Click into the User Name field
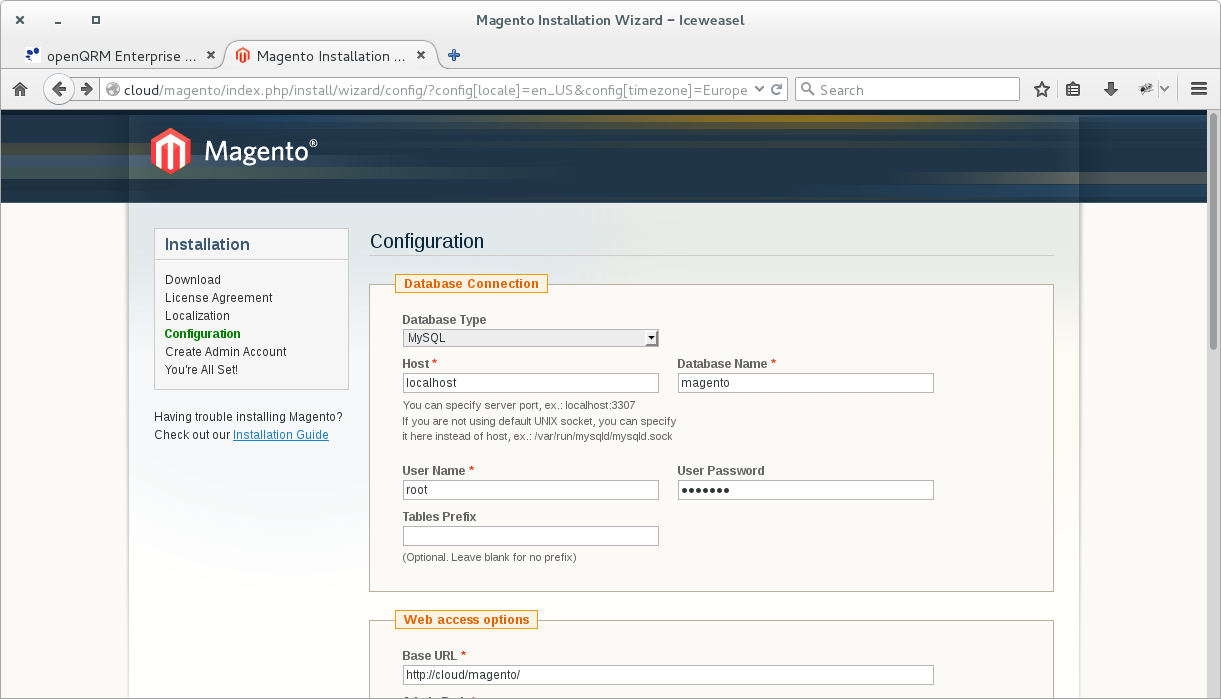1221x699 pixels. click(x=530, y=490)
